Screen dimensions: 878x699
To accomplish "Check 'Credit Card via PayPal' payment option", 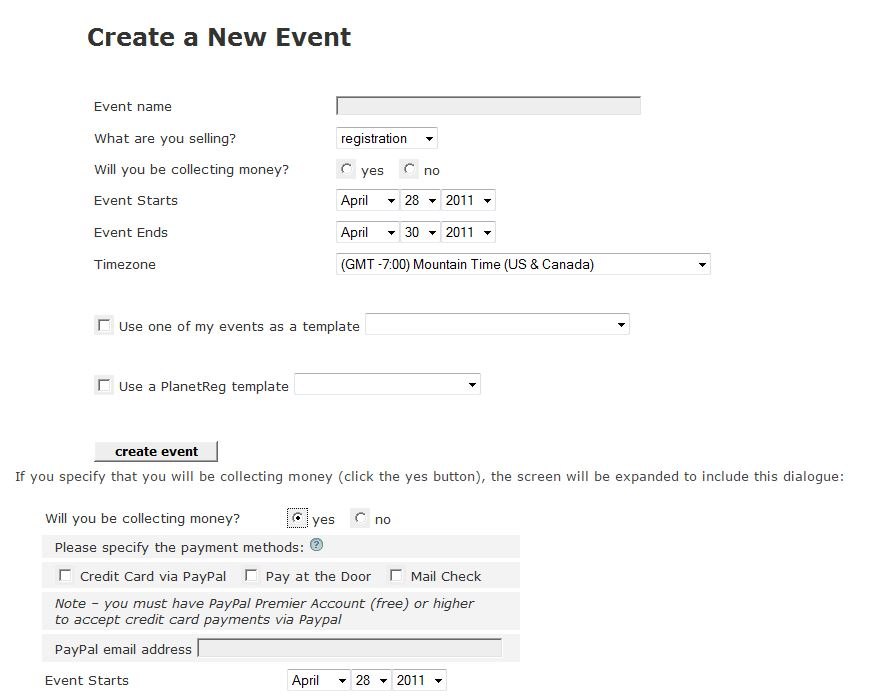I will pos(65,575).
